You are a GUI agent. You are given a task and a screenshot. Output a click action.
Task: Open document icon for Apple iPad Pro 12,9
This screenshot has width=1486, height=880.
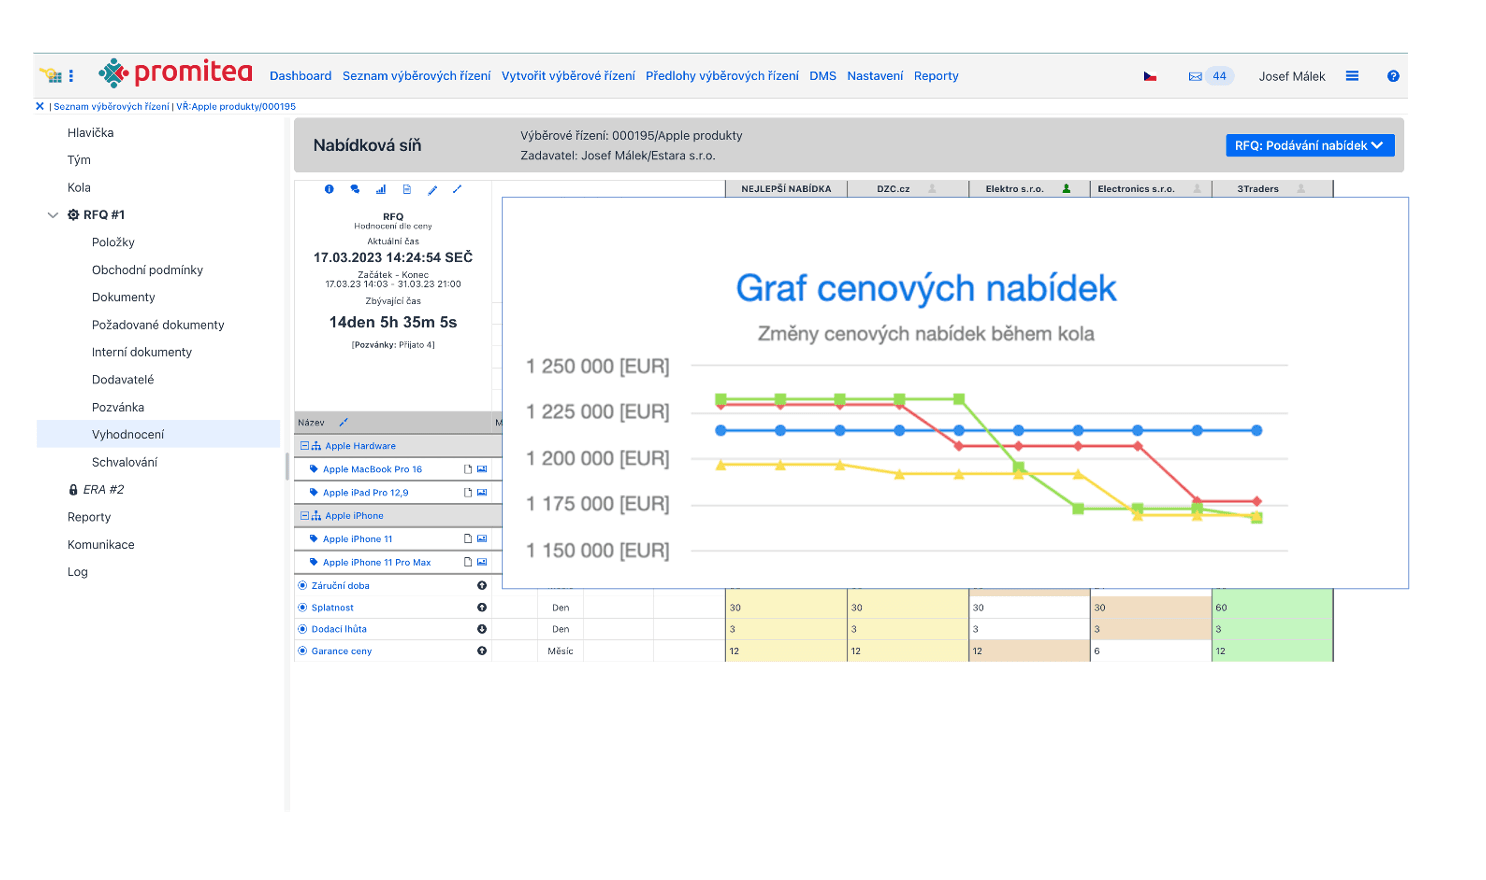click(x=467, y=492)
